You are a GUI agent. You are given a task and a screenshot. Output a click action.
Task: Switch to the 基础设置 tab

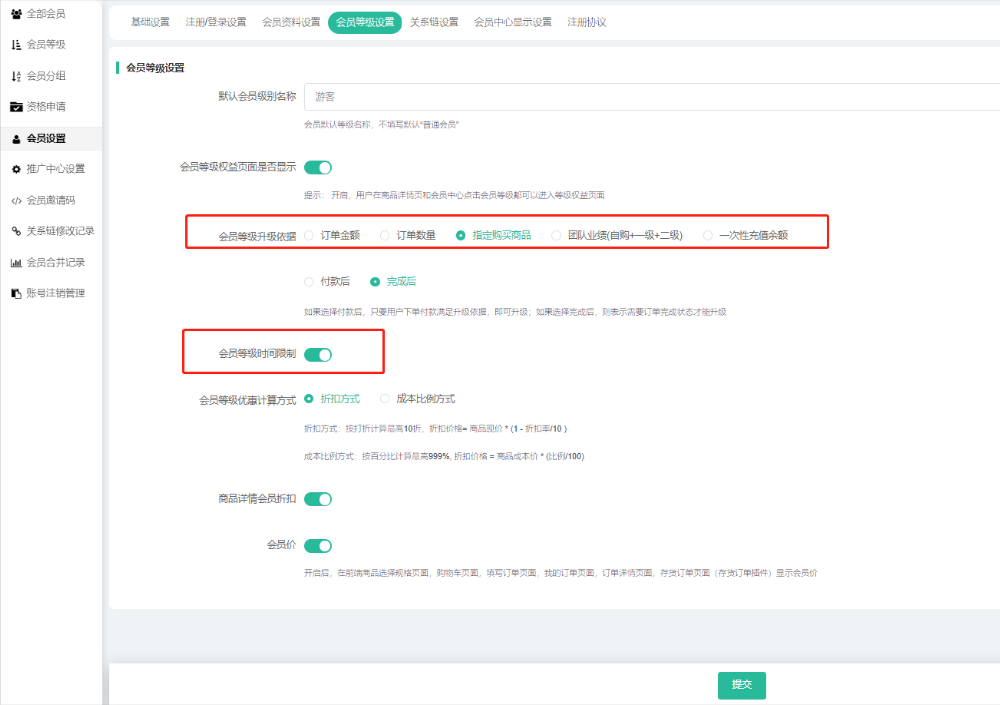point(150,22)
